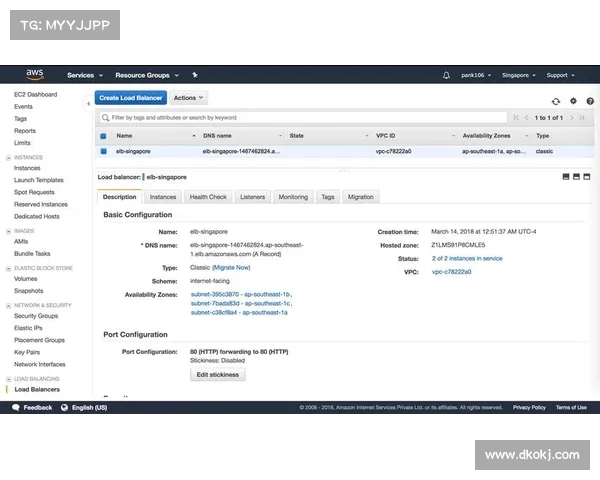This screenshot has height=480, width=600.
Task: Open the Services dropdown
Action: tap(85, 75)
